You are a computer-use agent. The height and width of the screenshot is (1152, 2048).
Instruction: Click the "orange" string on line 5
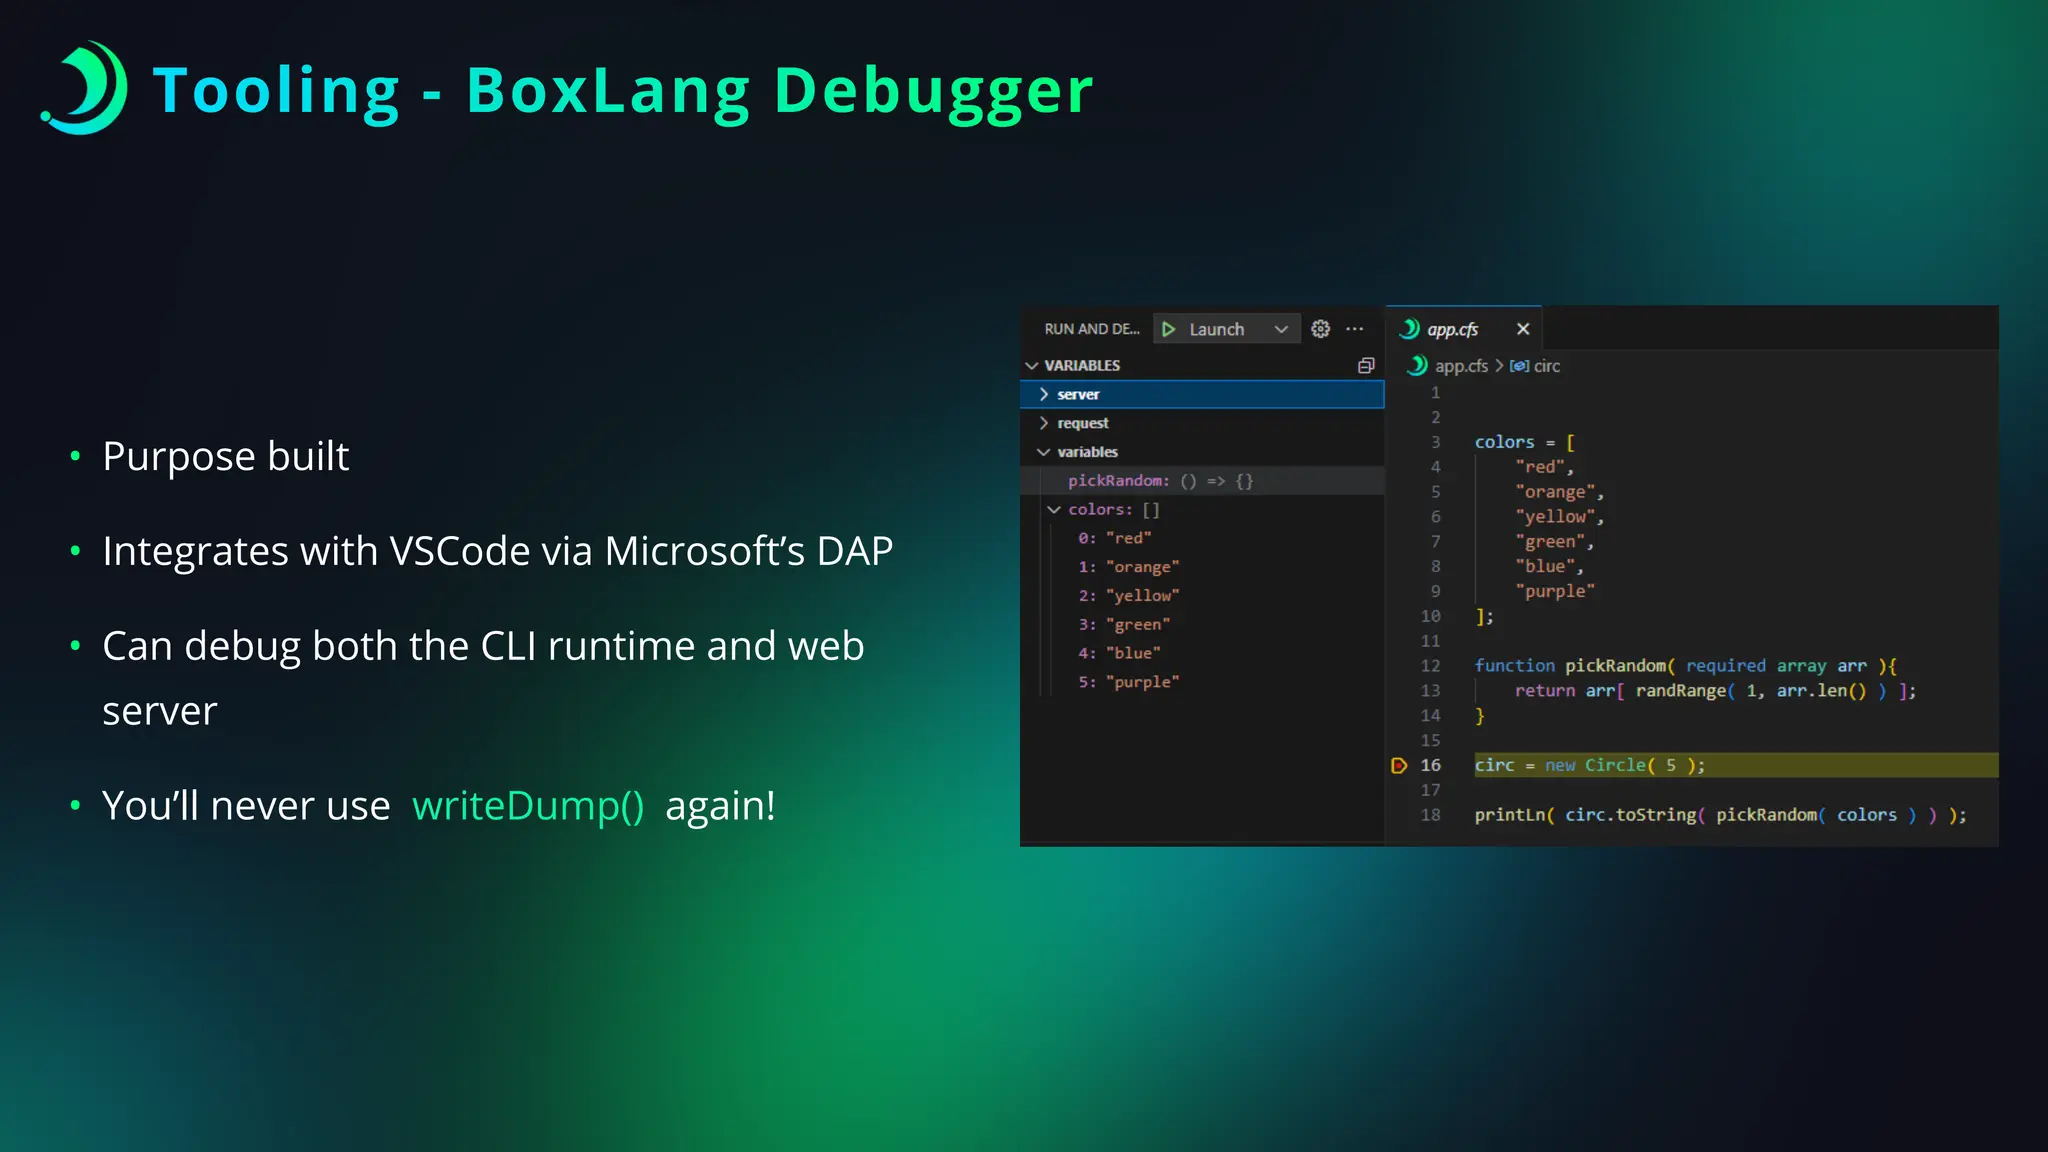pos(1555,492)
